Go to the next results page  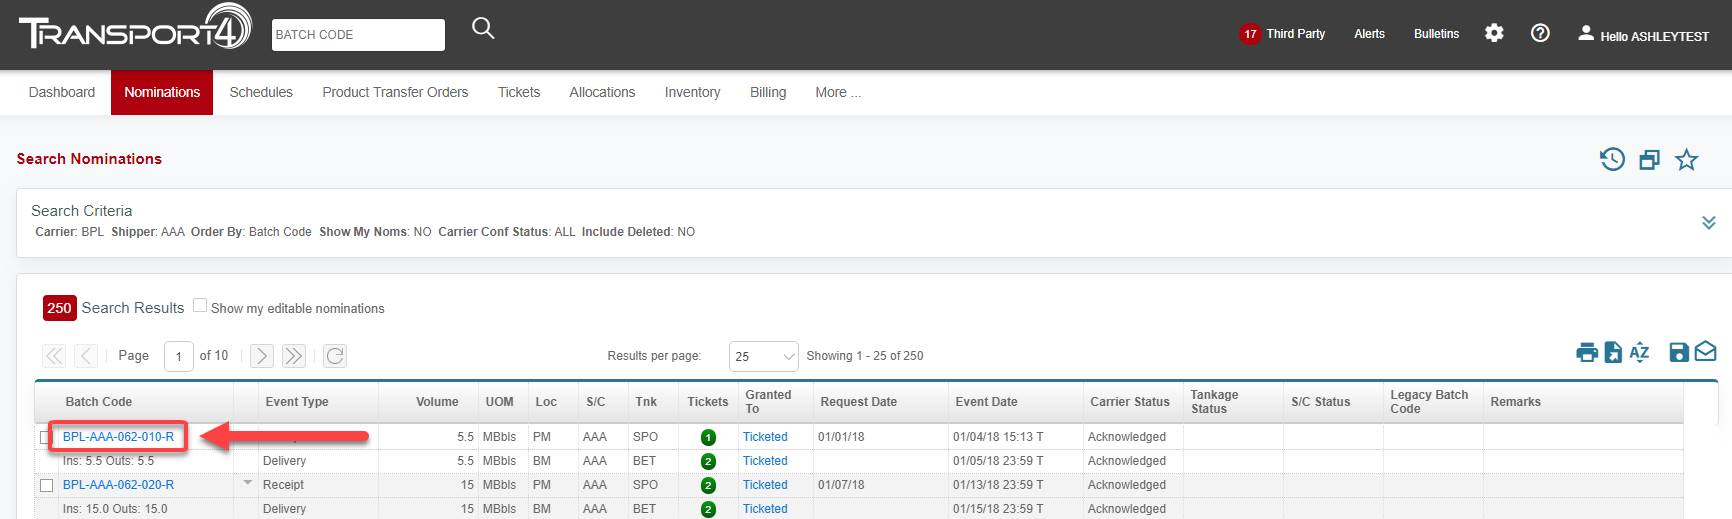click(x=261, y=356)
